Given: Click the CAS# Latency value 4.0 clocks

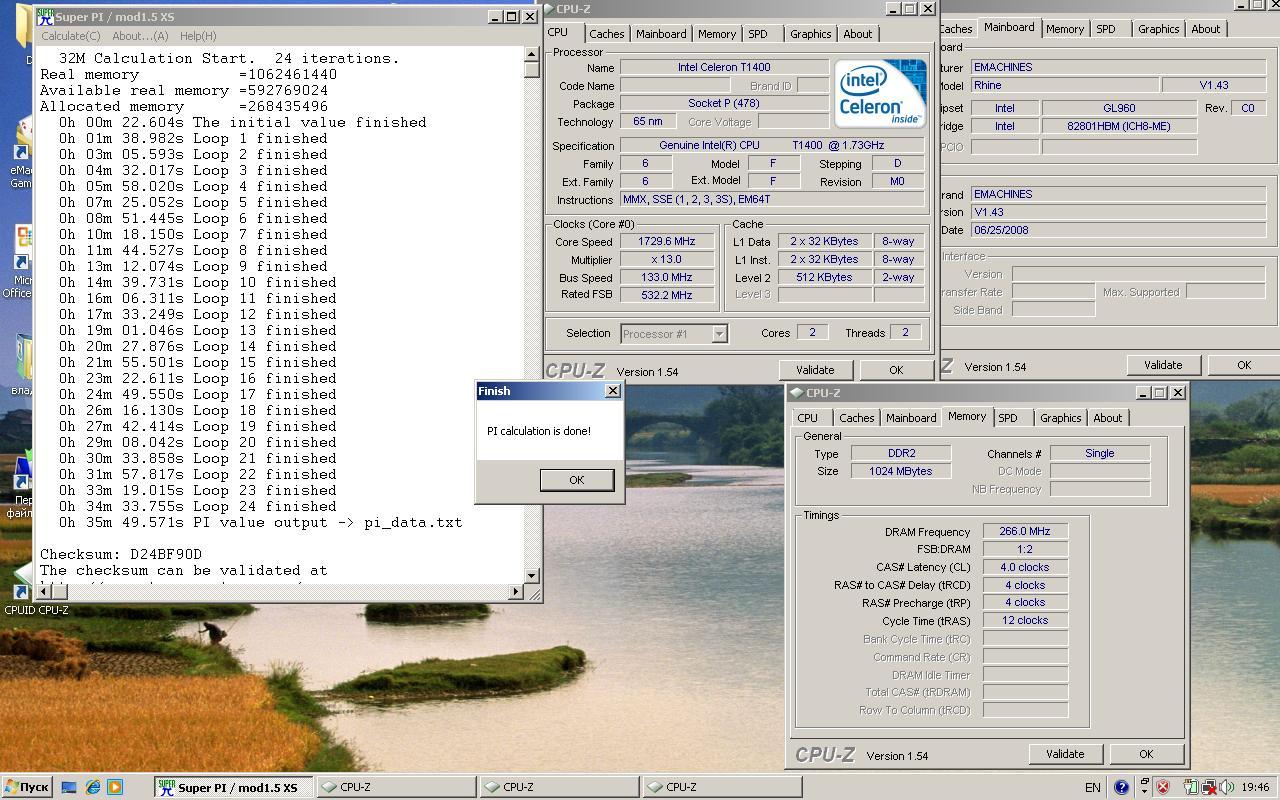Looking at the screenshot, I should pos(1025,567).
